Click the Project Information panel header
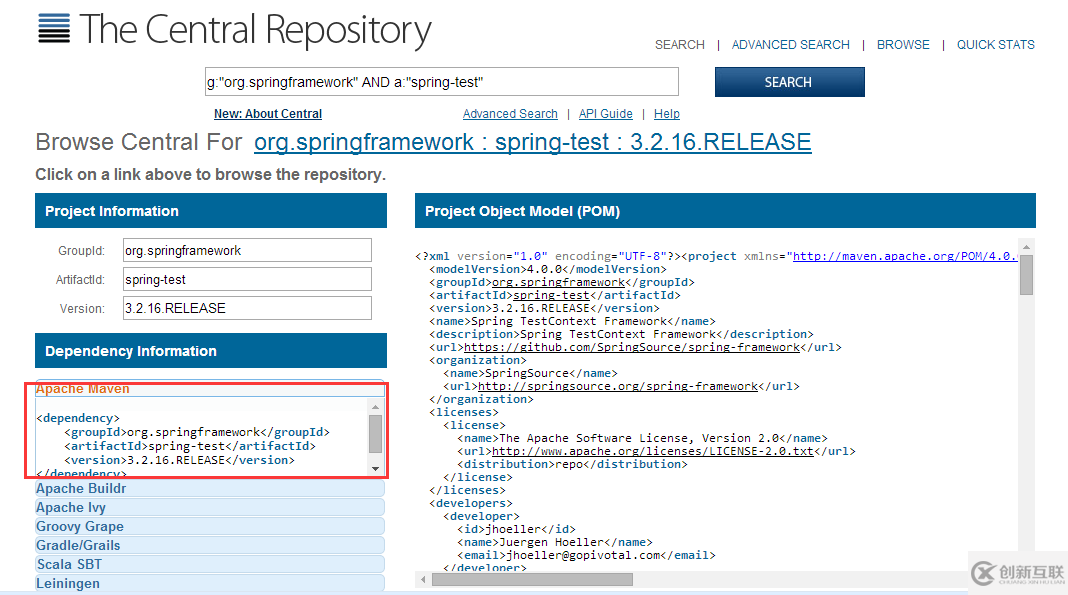The image size is (1068, 595). tap(210, 211)
